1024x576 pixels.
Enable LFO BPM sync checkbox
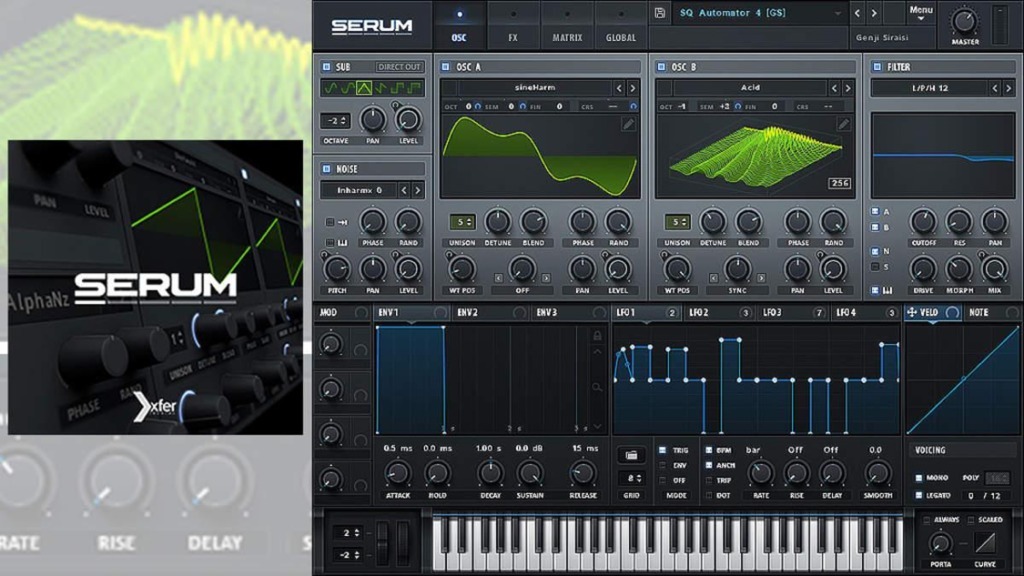(709, 450)
